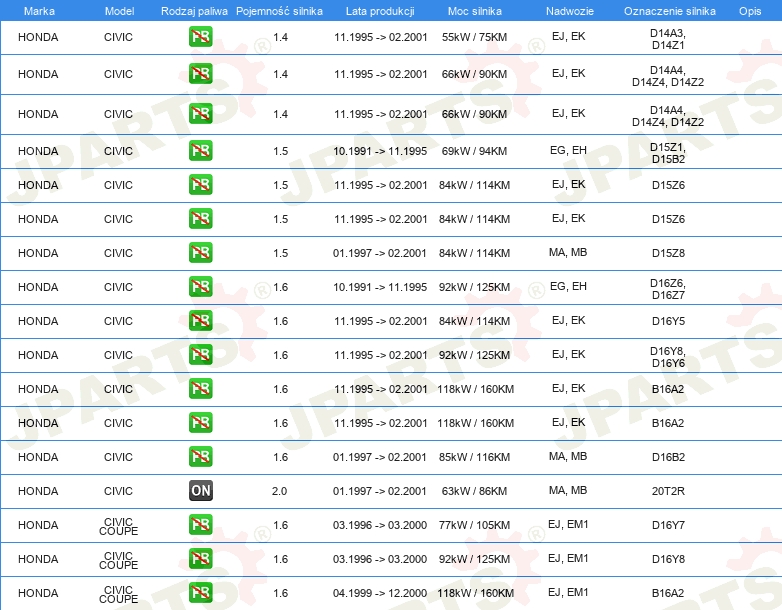
Task: Select the engine code D15Z8
Action: tap(668, 253)
